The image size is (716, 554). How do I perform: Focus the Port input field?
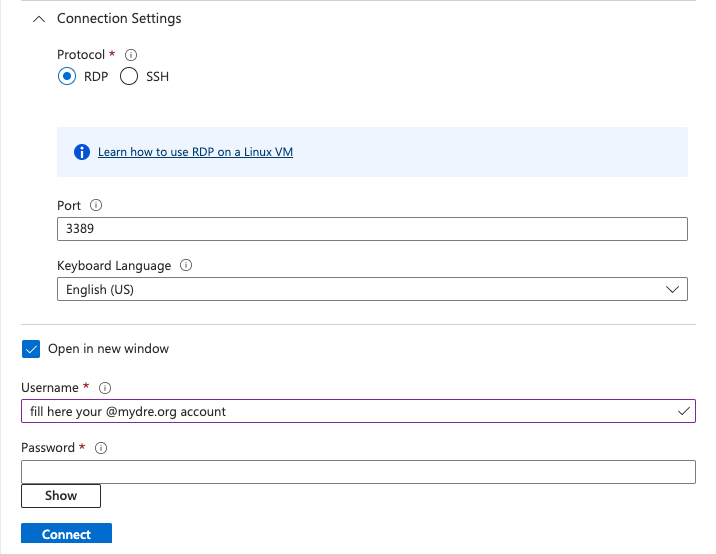[372, 229]
